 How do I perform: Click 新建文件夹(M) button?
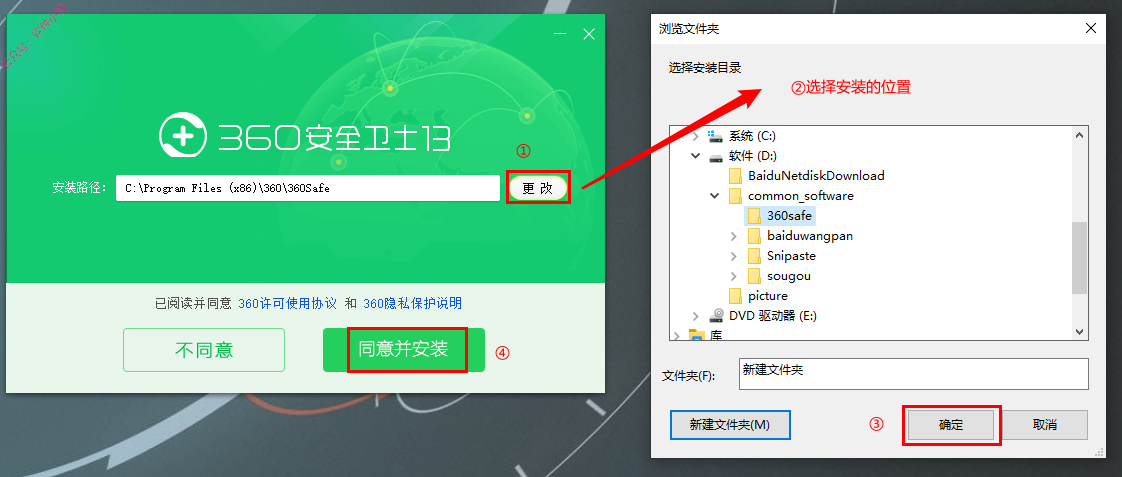pyautogui.click(x=730, y=425)
